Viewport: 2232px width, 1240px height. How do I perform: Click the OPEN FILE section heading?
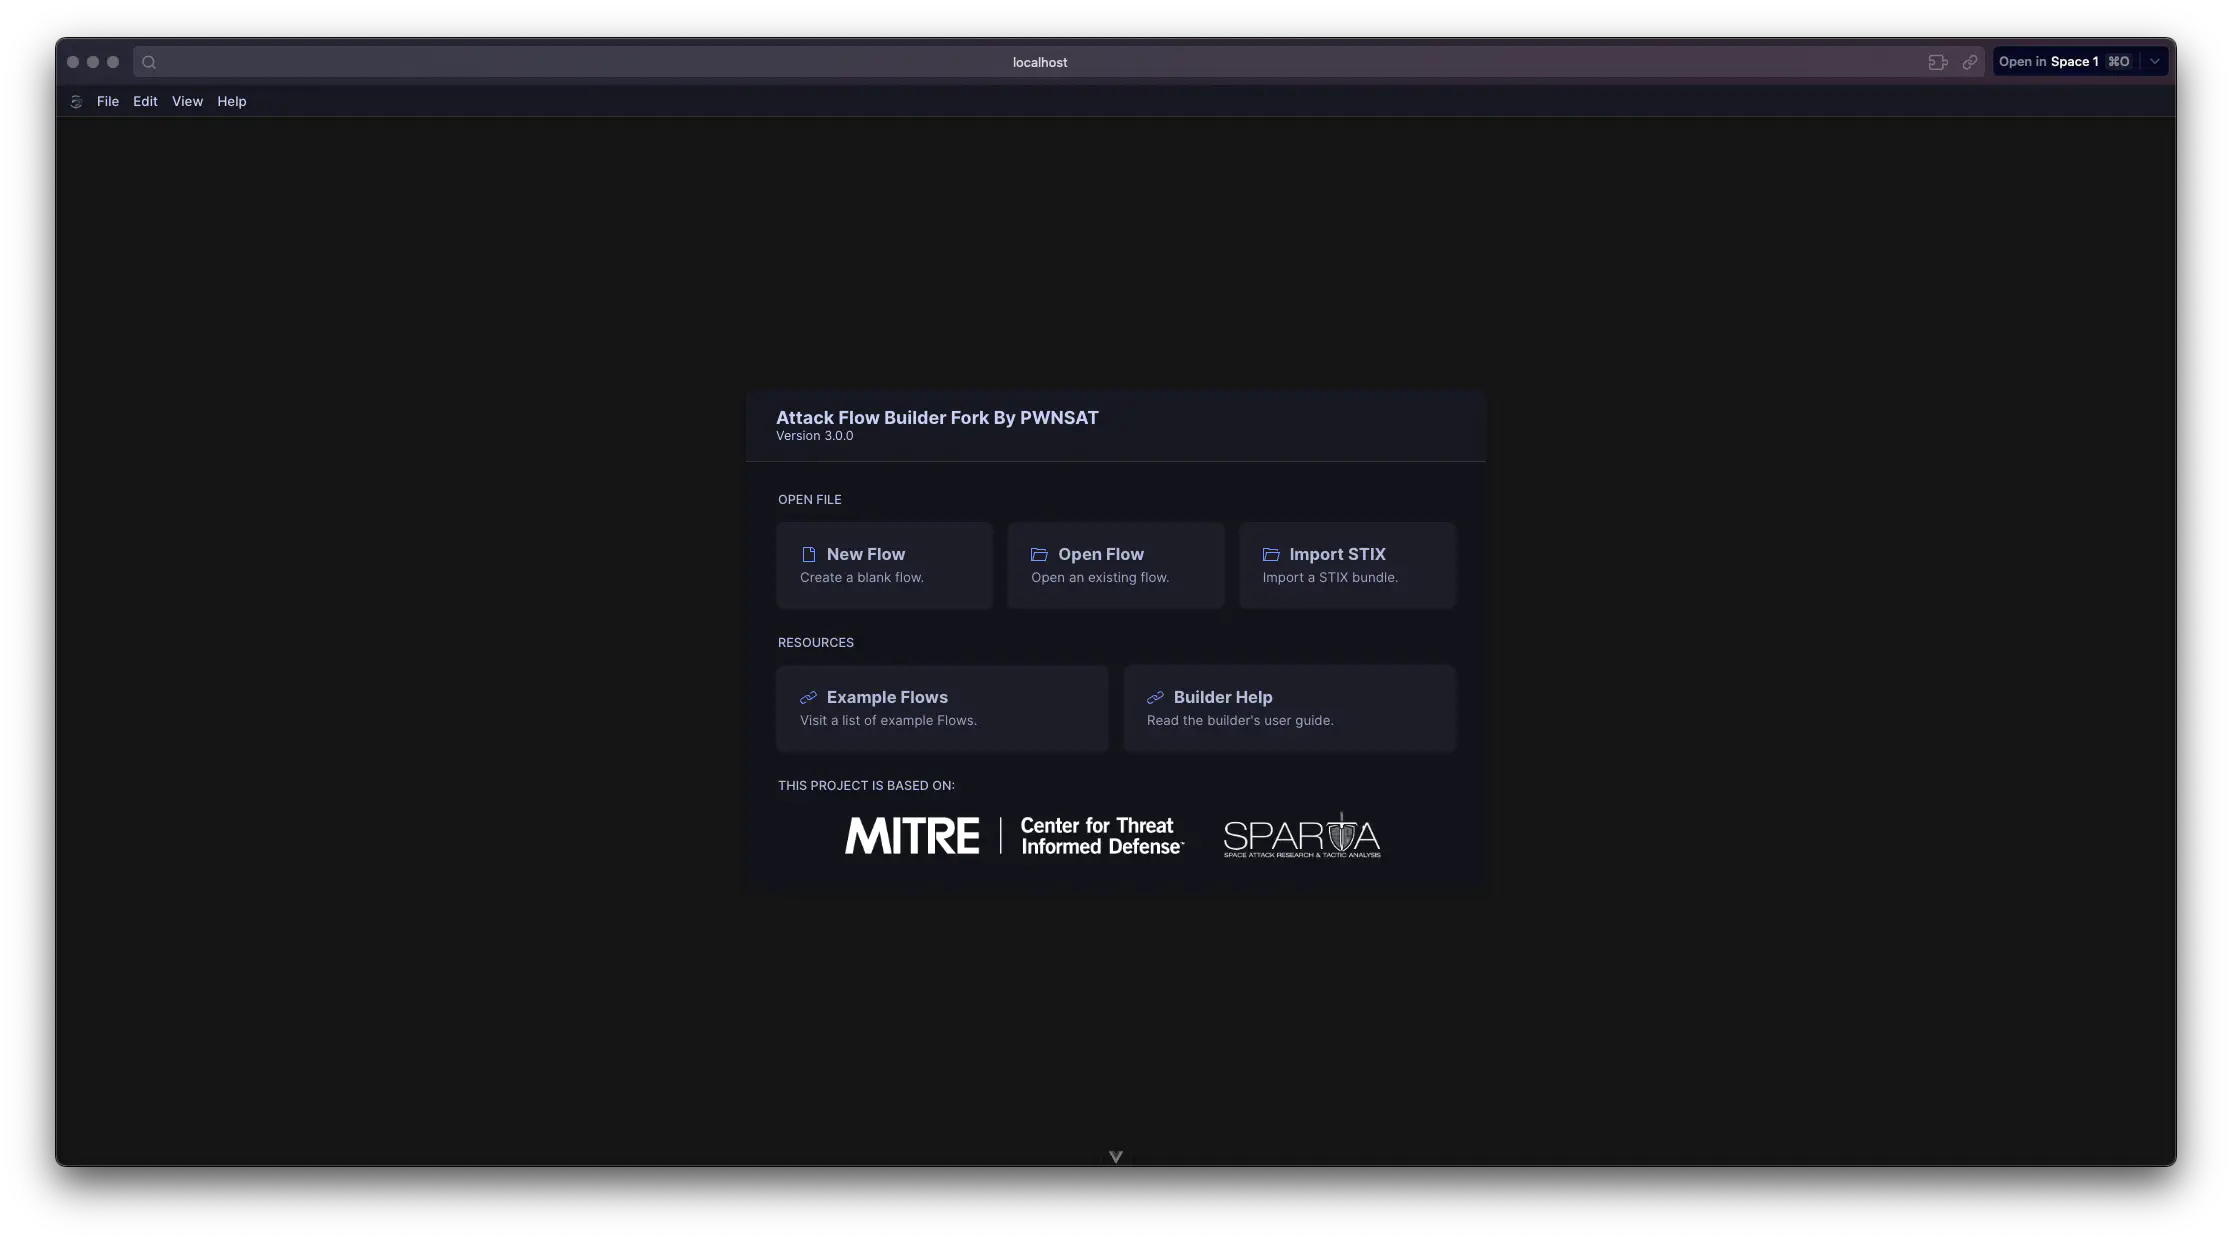(809, 499)
